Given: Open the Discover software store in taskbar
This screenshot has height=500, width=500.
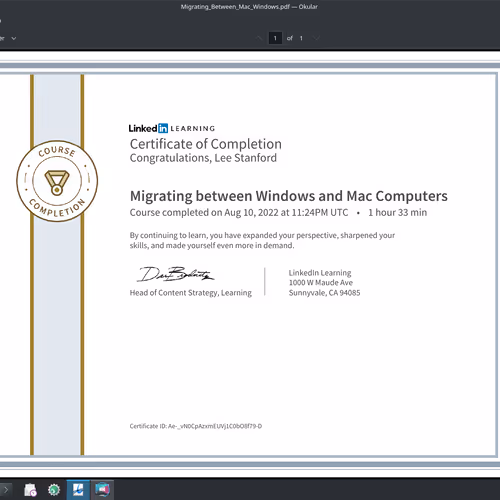Looking at the screenshot, I should (x=30, y=490).
